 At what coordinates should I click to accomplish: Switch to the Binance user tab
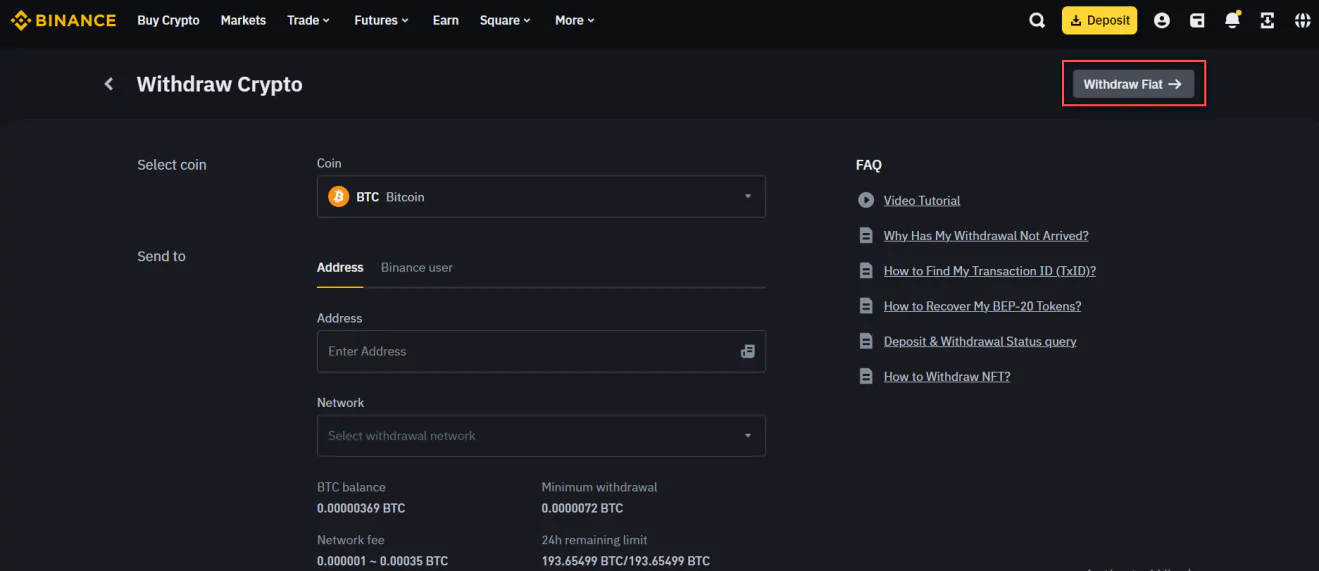[x=417, y=268]
